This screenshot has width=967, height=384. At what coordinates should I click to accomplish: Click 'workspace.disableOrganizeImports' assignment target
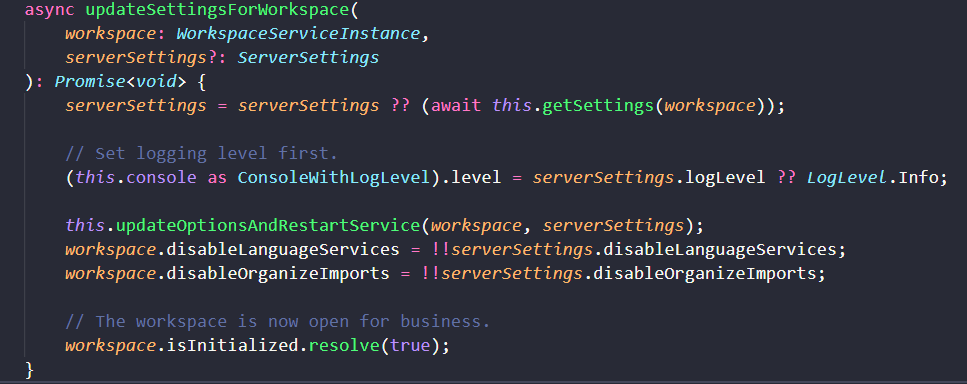point(228,273)
